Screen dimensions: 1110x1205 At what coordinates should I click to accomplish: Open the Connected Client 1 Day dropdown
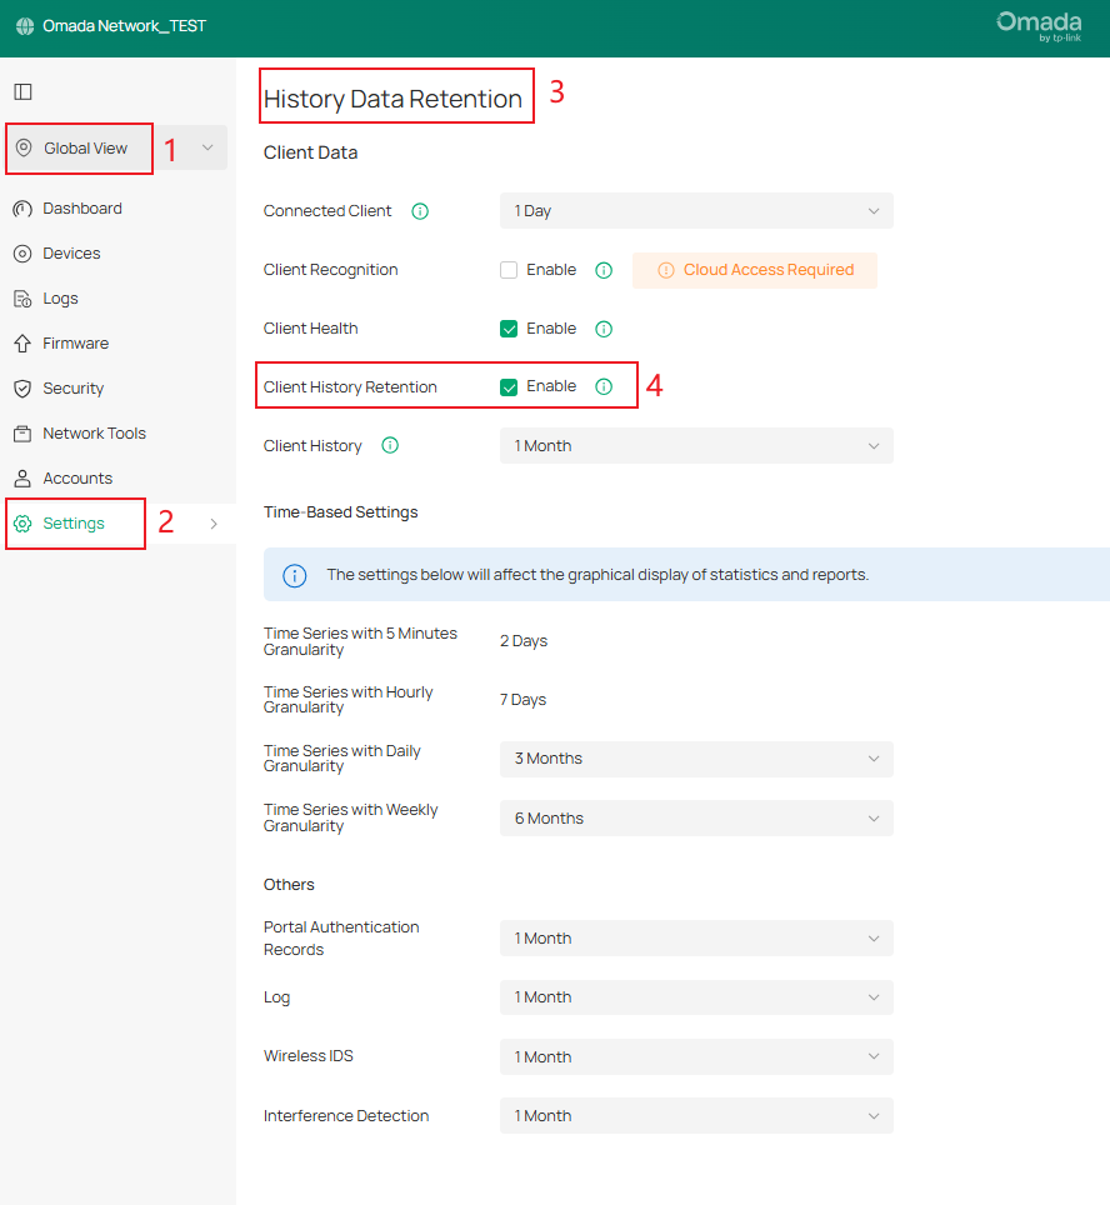pyautogui.click(x=696, y=211)
